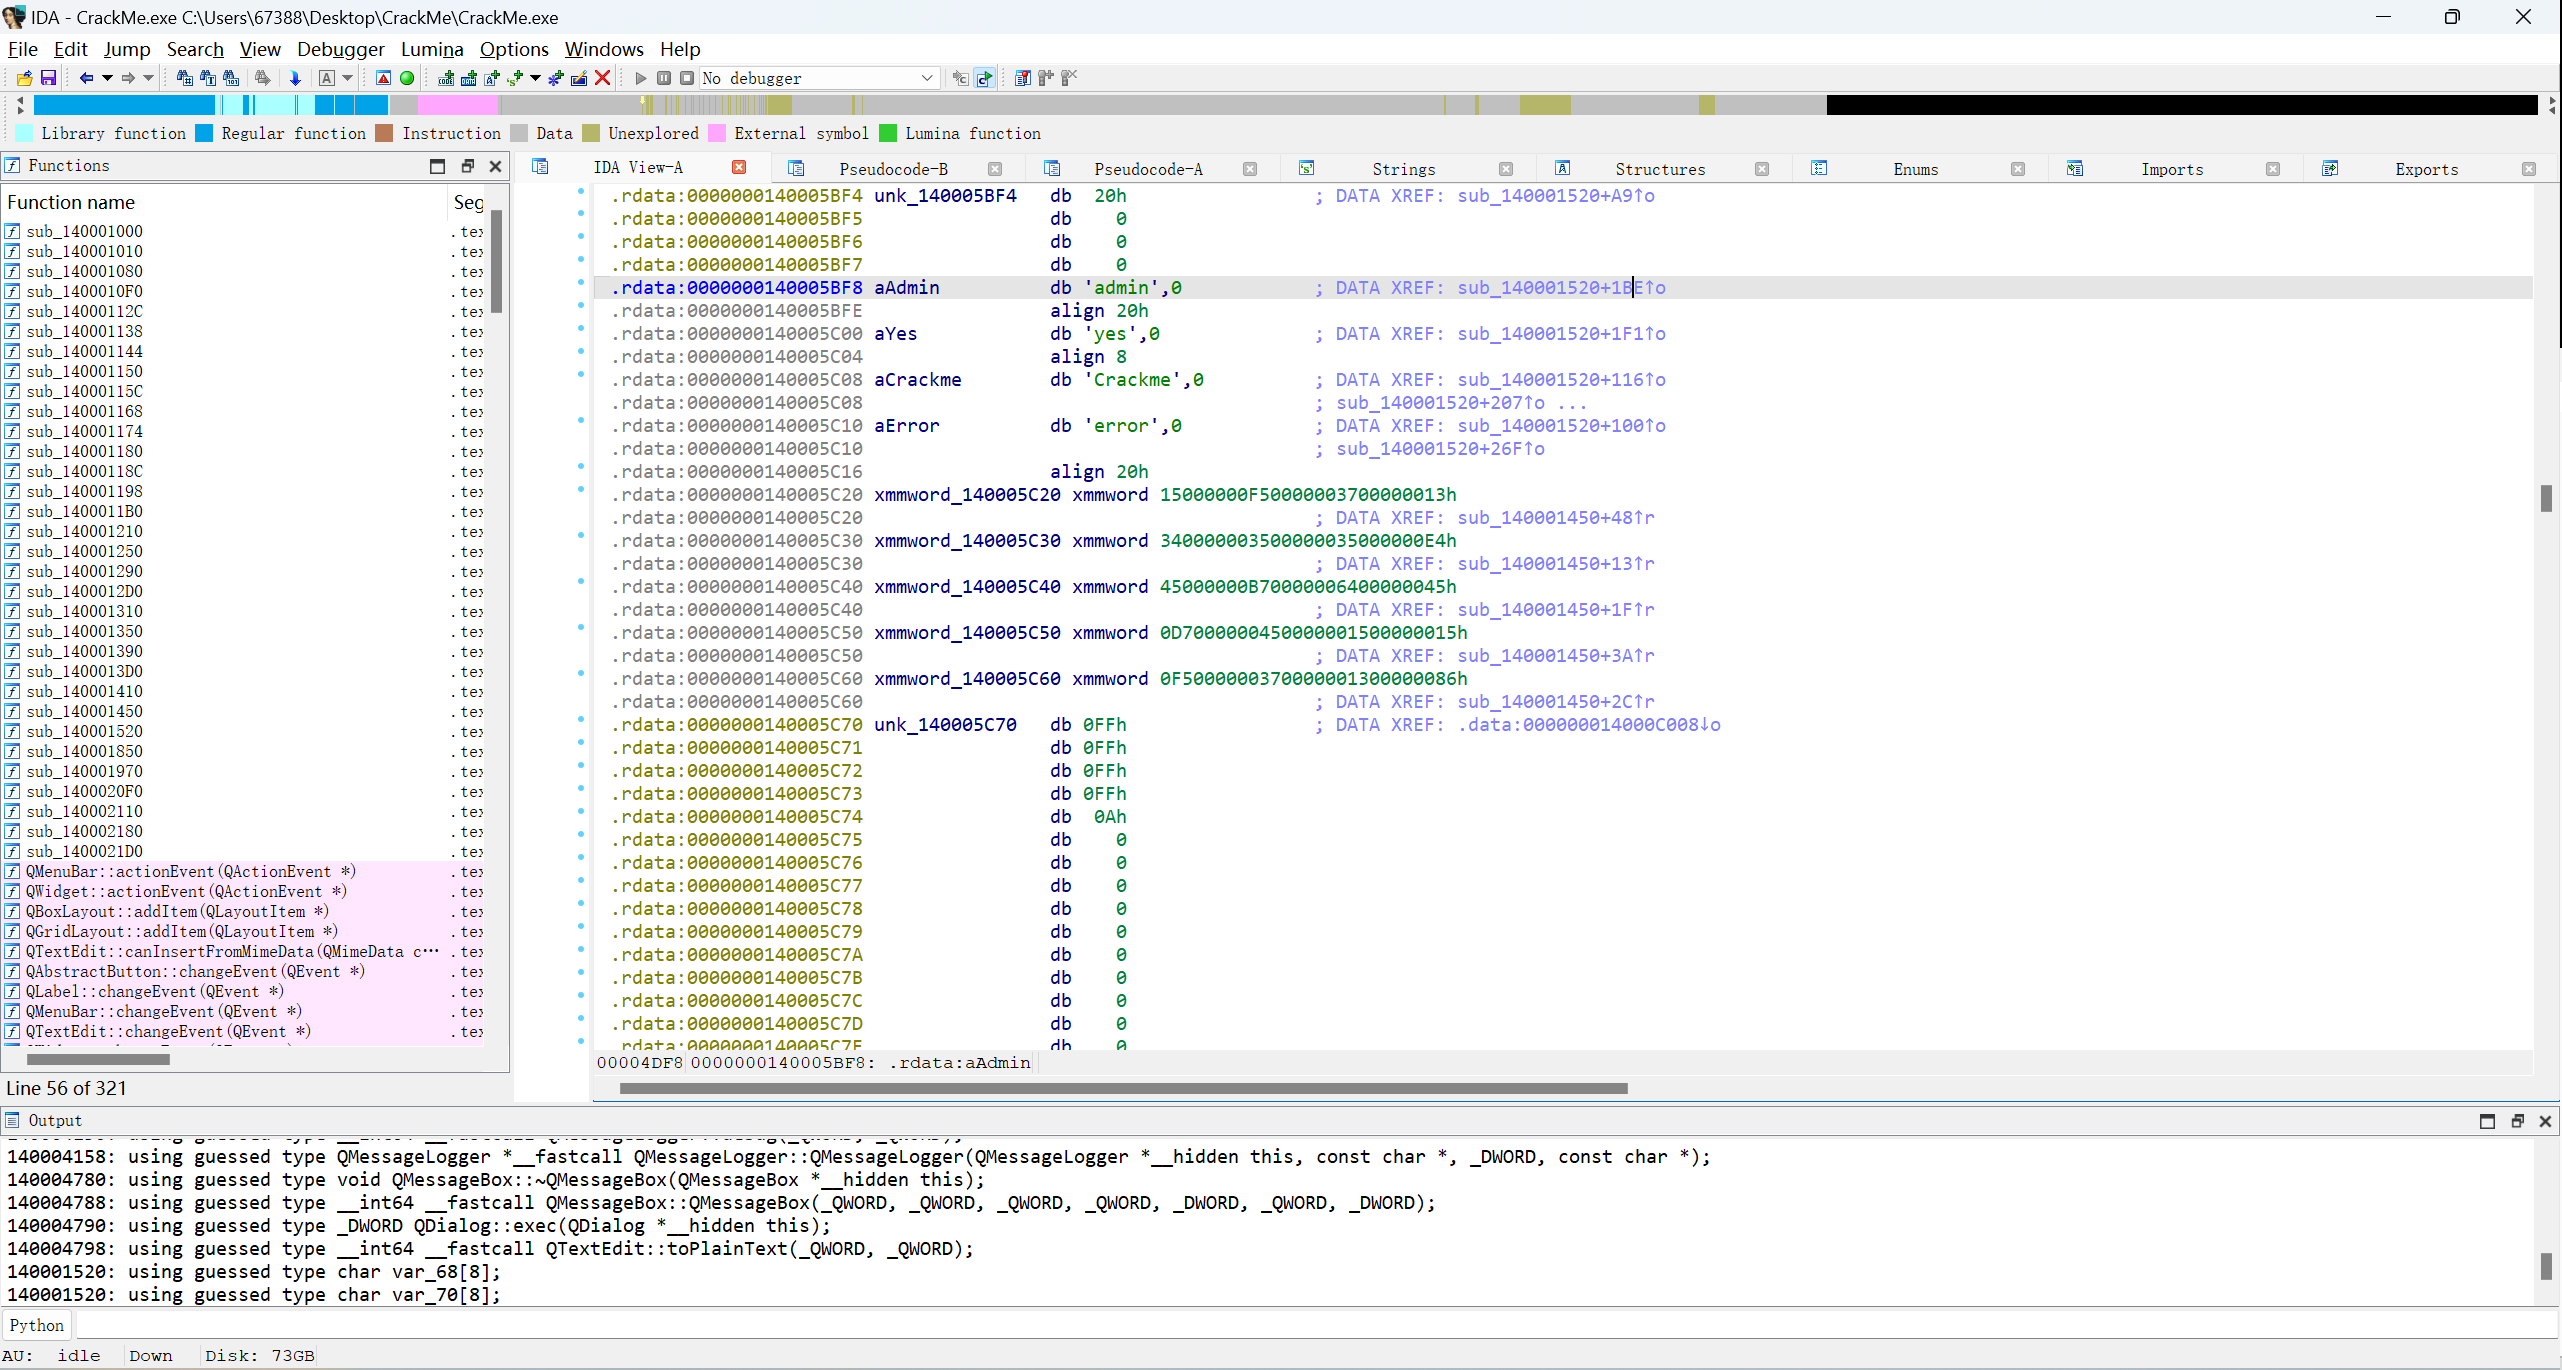
Task: Open the dropdown after the 's' plus icon
Action: click(x=536, y=78)
